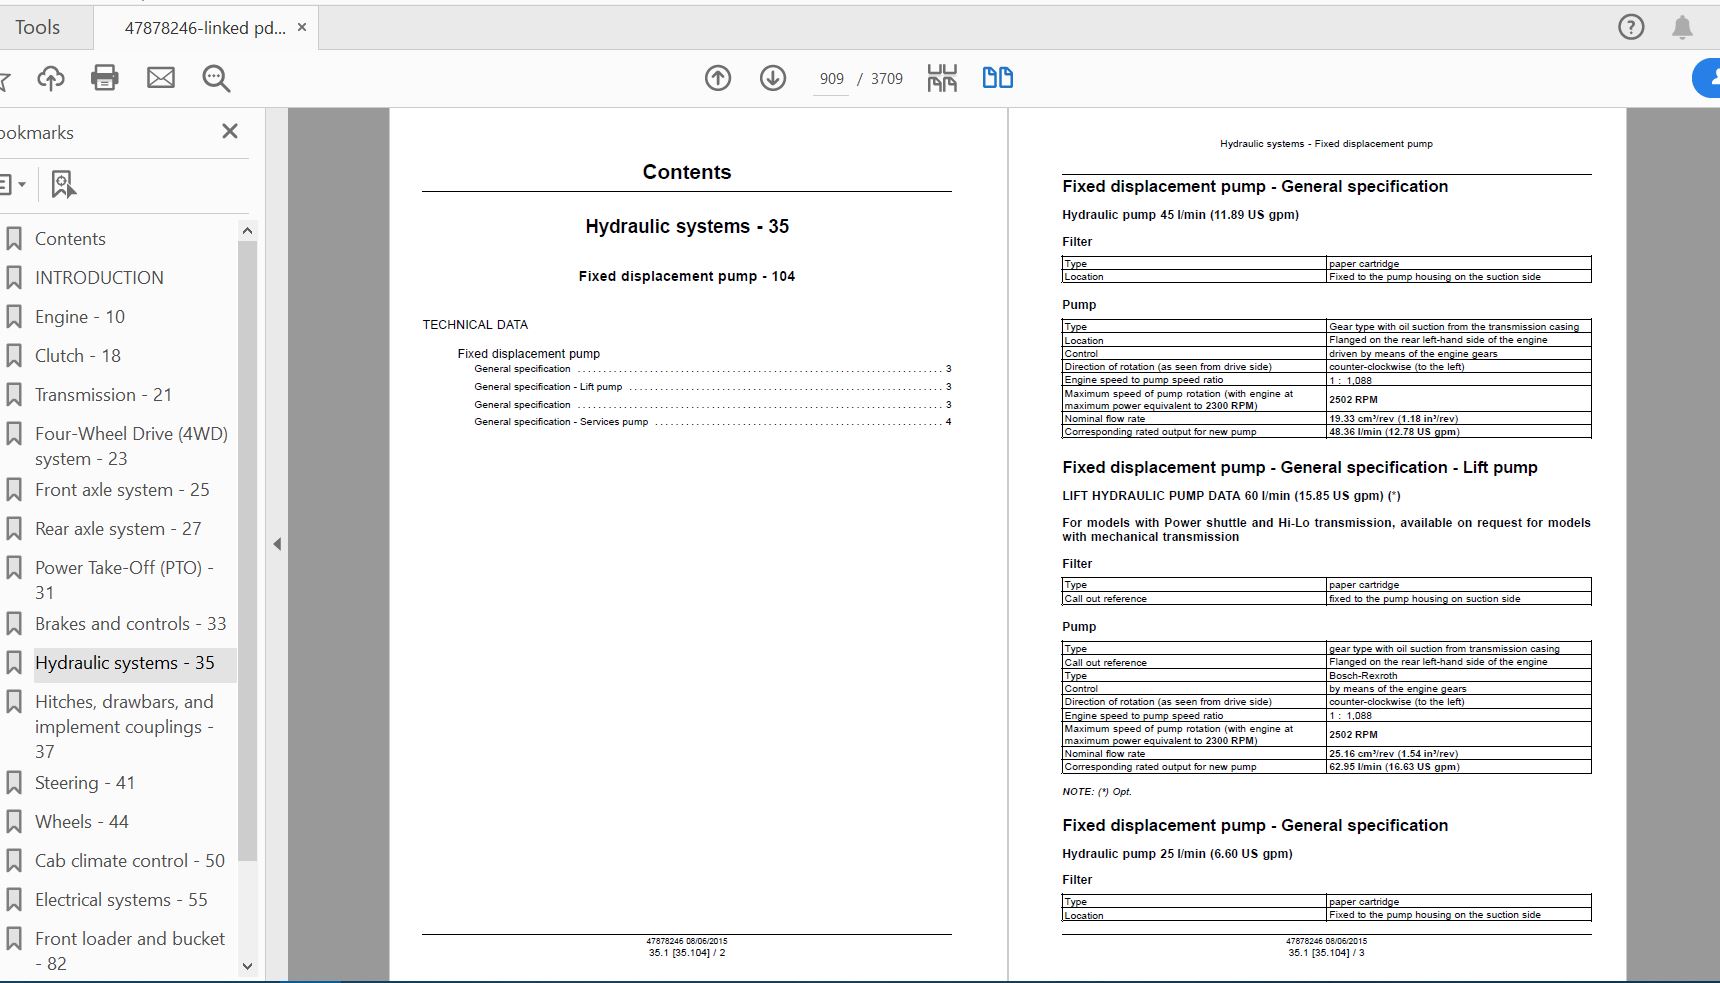The width and height of the screenshot is (1720, 983).
Task: Toggle the fit page scrolling mode icon
Action: coord(942,78)
